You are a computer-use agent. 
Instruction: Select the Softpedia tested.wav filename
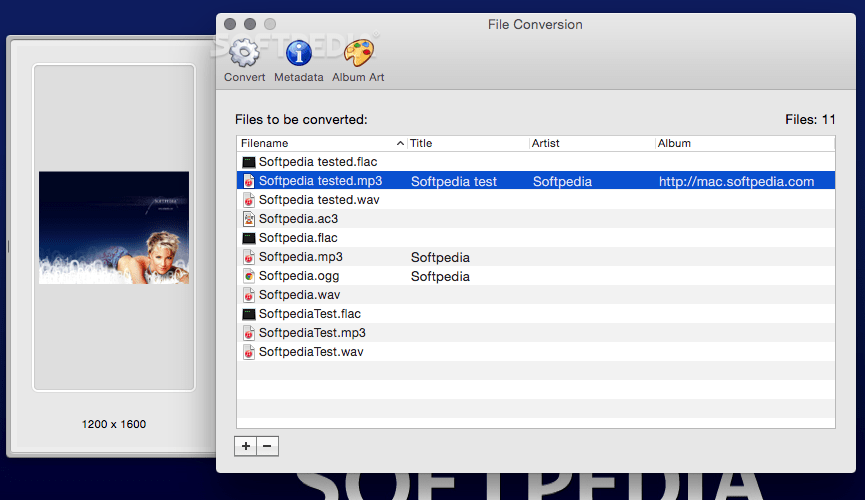(319, 200)
